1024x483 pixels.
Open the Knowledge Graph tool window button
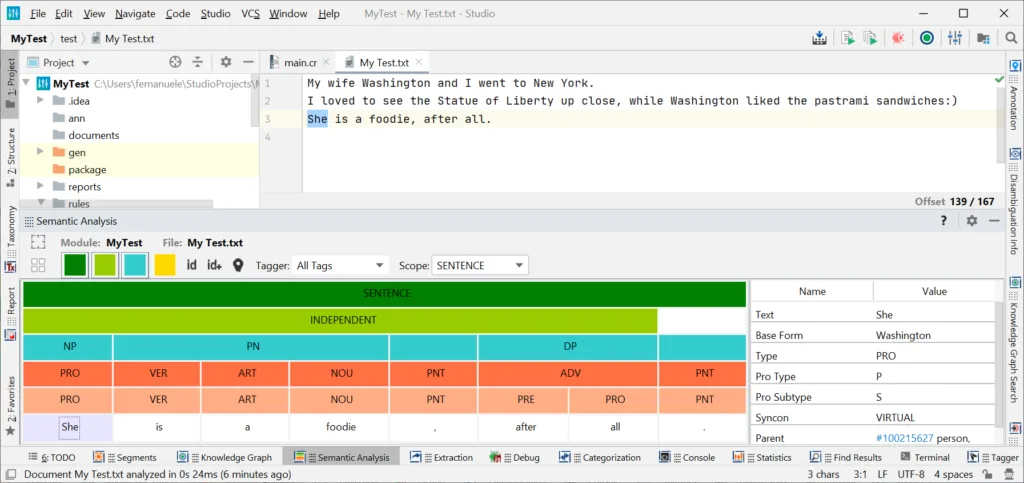tap(233, 457)
